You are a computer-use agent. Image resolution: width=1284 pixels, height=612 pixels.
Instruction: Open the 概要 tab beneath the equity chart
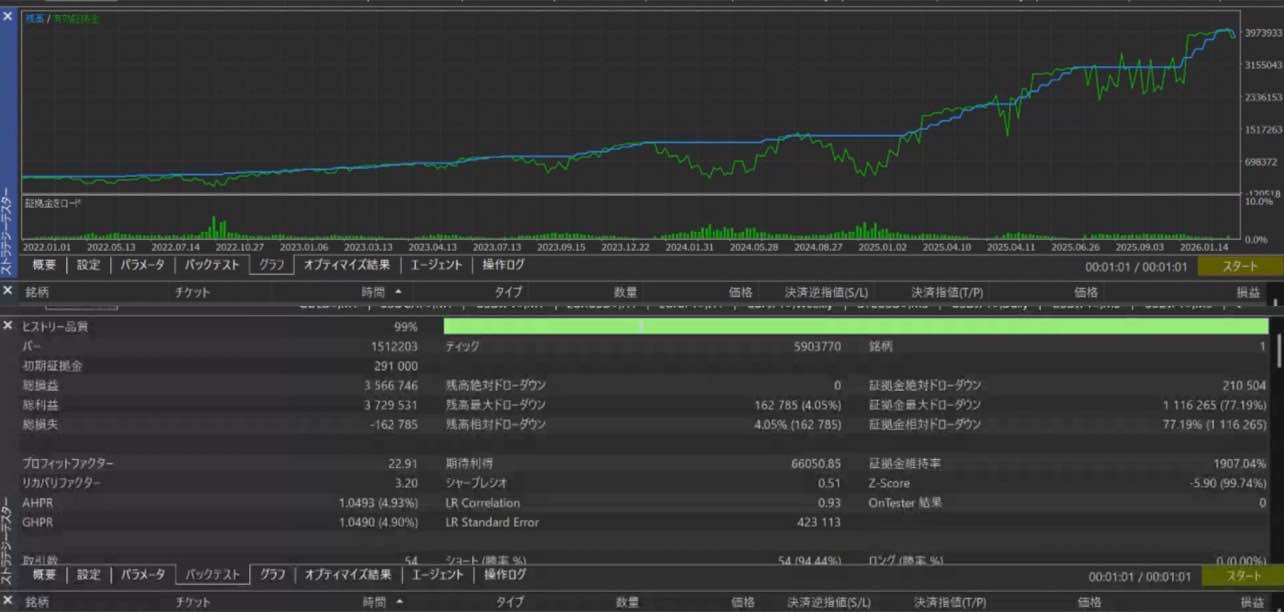pos(43,265)
